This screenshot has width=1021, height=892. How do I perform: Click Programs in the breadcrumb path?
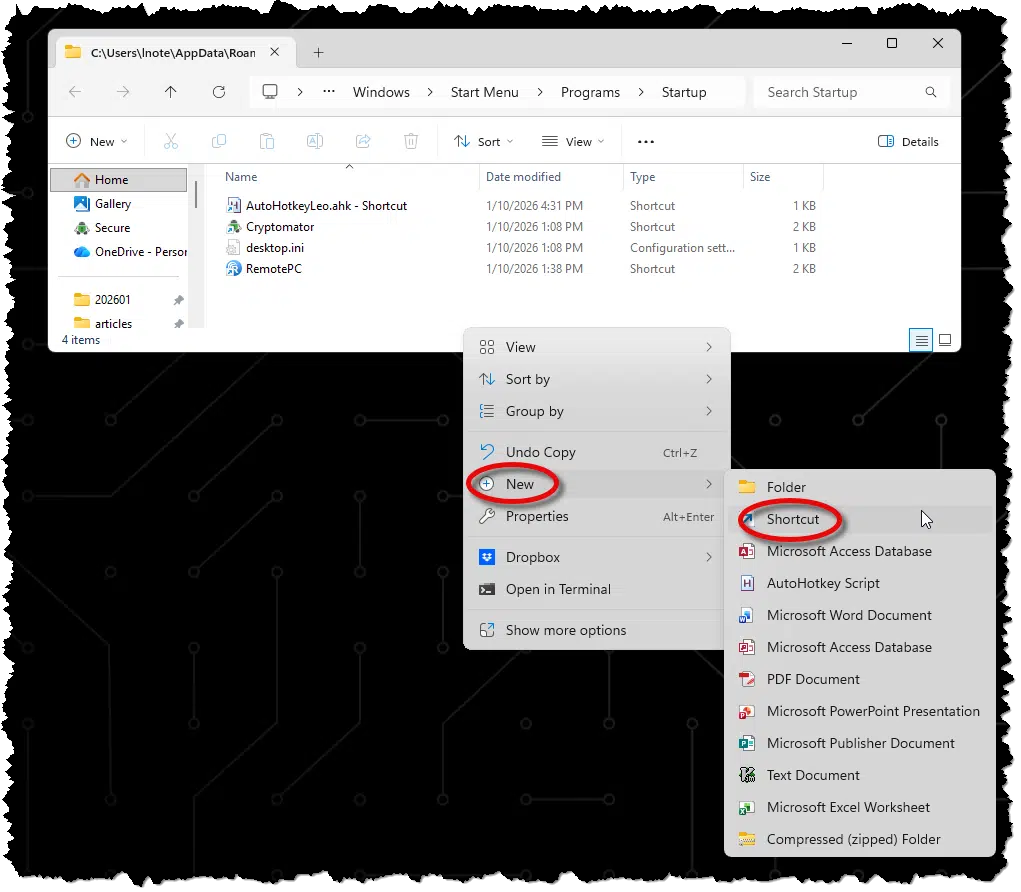(590, 92)
